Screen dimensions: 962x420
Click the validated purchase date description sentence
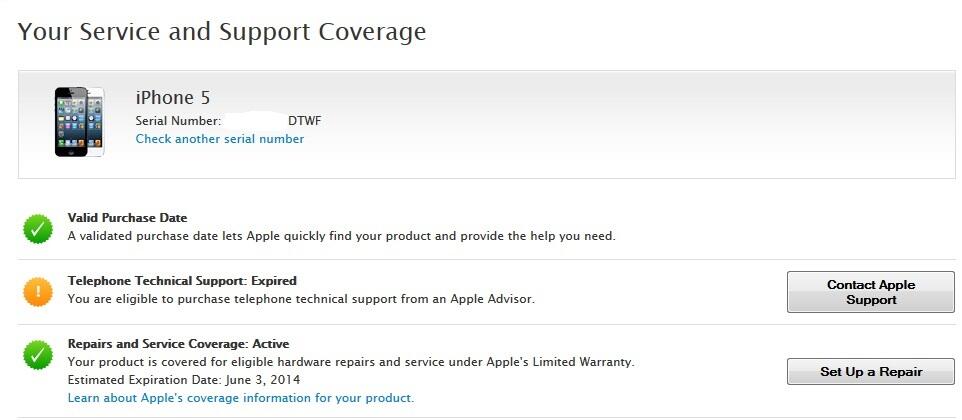click(341, 235)
